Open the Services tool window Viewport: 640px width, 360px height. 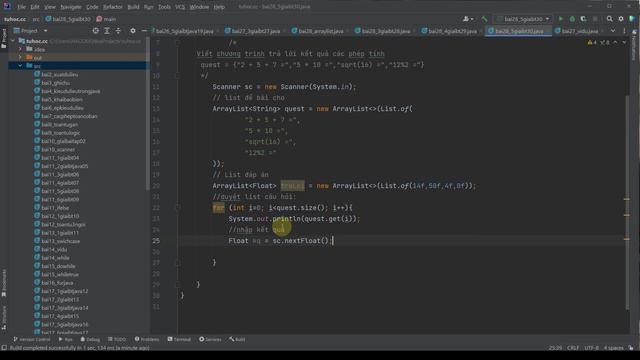point(210,339)
